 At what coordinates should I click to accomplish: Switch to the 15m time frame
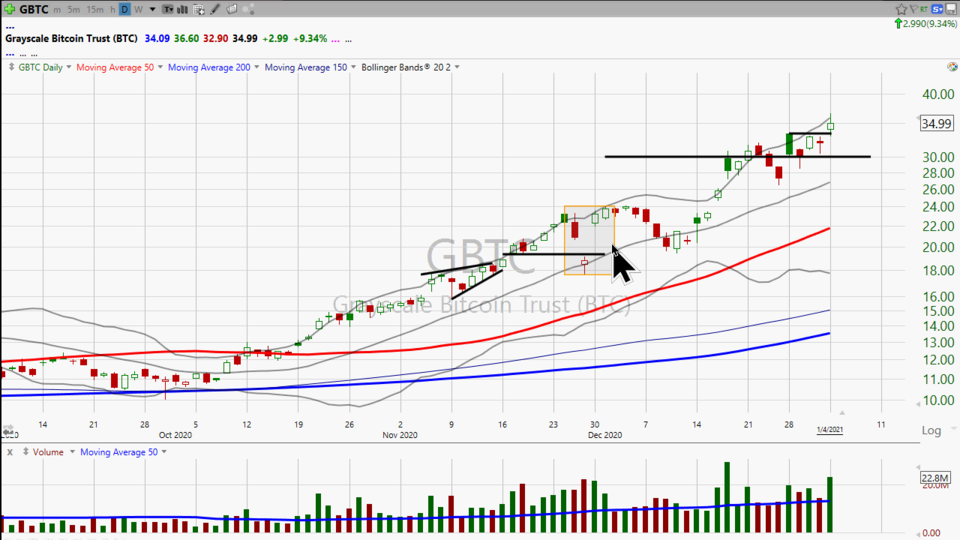pyautogui.click(x=95, y=10)
